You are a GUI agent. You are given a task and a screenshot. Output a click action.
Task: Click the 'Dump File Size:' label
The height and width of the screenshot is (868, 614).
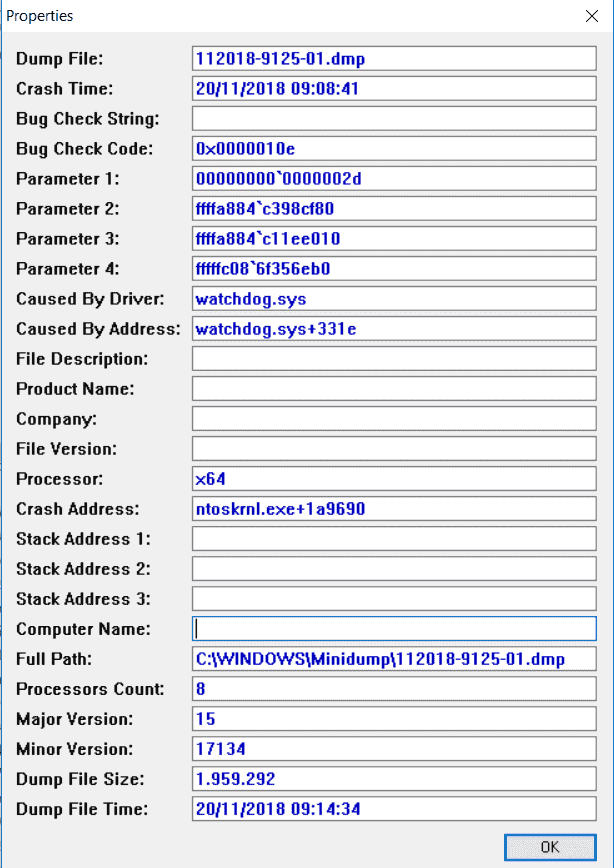pos(80,779)
